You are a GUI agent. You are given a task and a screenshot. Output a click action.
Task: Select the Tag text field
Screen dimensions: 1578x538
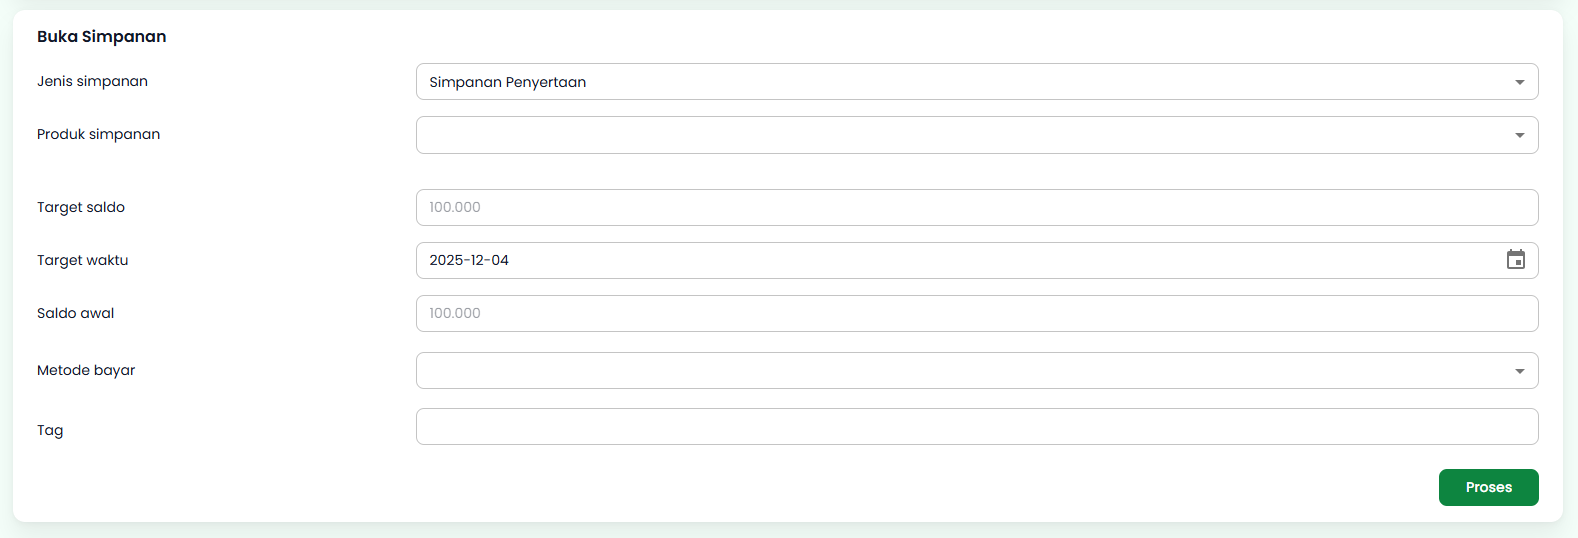click(x=976, y=426)
